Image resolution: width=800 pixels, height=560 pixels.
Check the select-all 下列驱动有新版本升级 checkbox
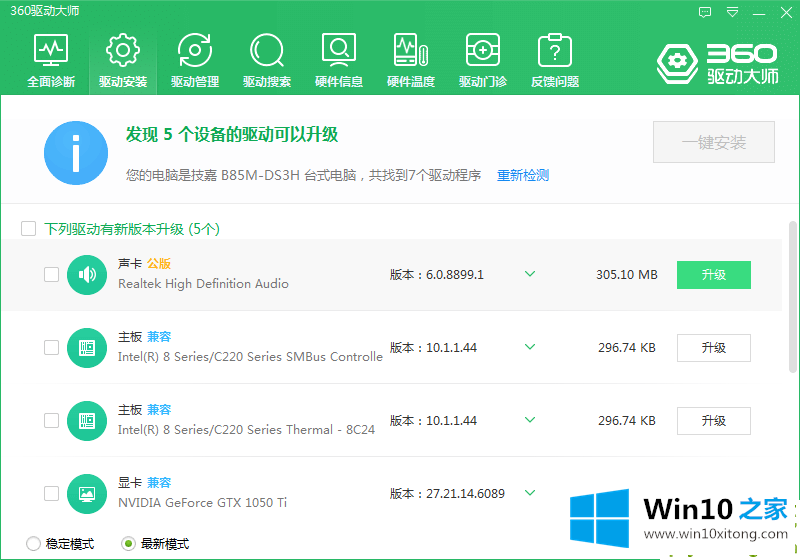click(x=29, y=228)
